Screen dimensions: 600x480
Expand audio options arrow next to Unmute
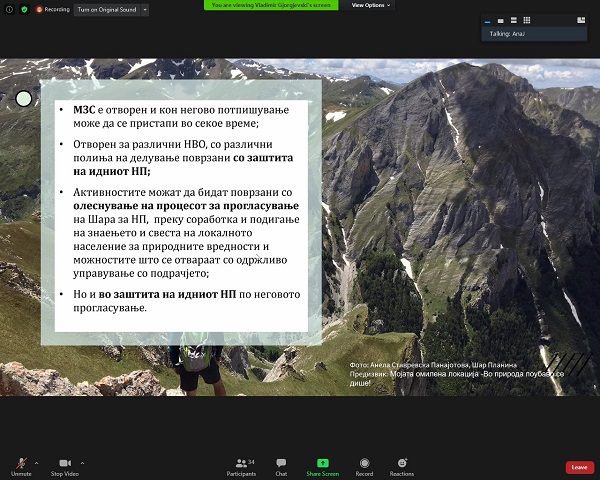pos(37,463)
